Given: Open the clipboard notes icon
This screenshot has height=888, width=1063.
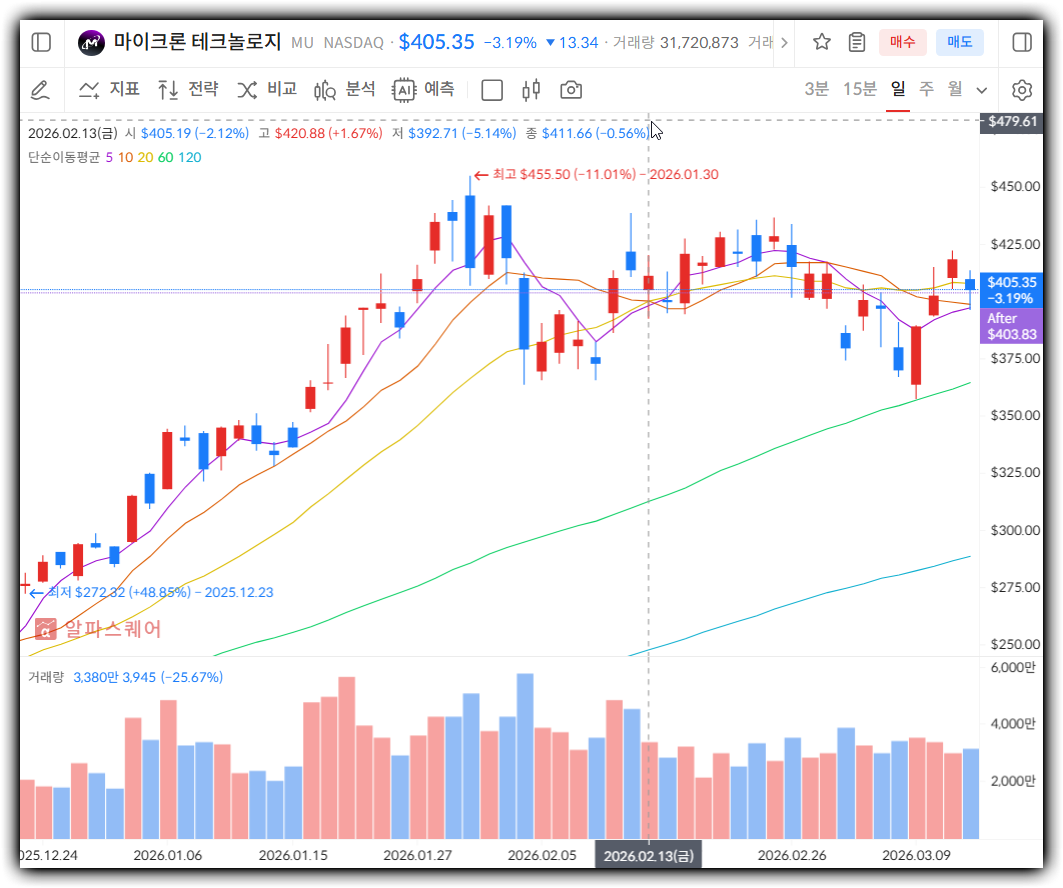Looking at the screenshot, I should point(856,42).
